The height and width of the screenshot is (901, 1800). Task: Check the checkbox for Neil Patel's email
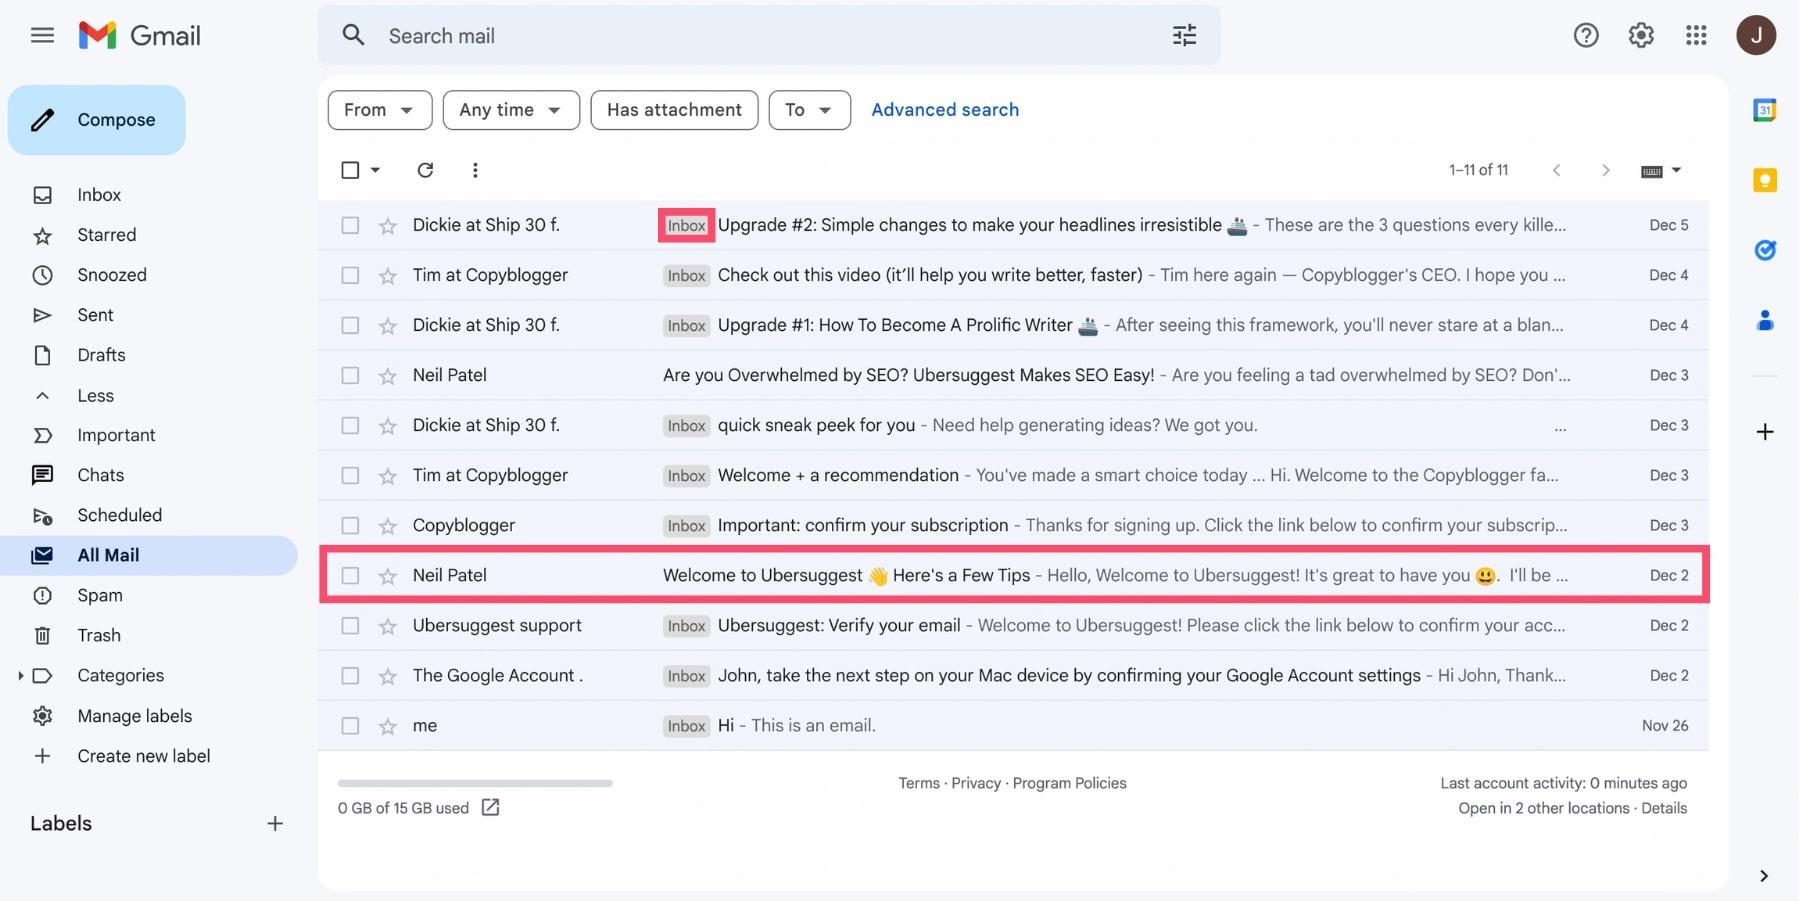pyautogui.click(x=350, y=575)
